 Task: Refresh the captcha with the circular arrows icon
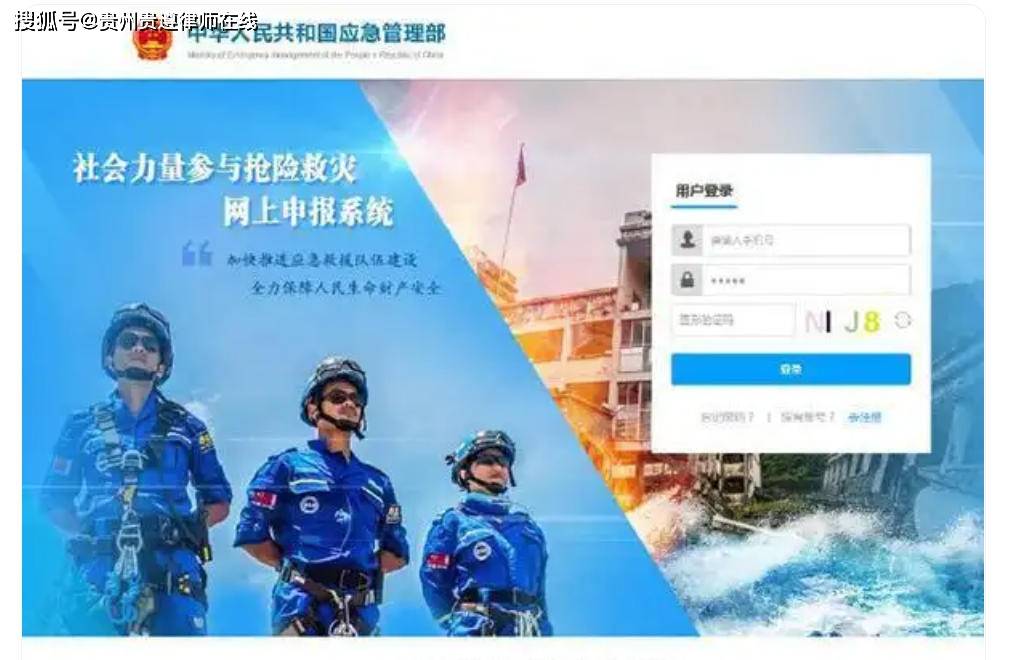[x=903, y=320]
